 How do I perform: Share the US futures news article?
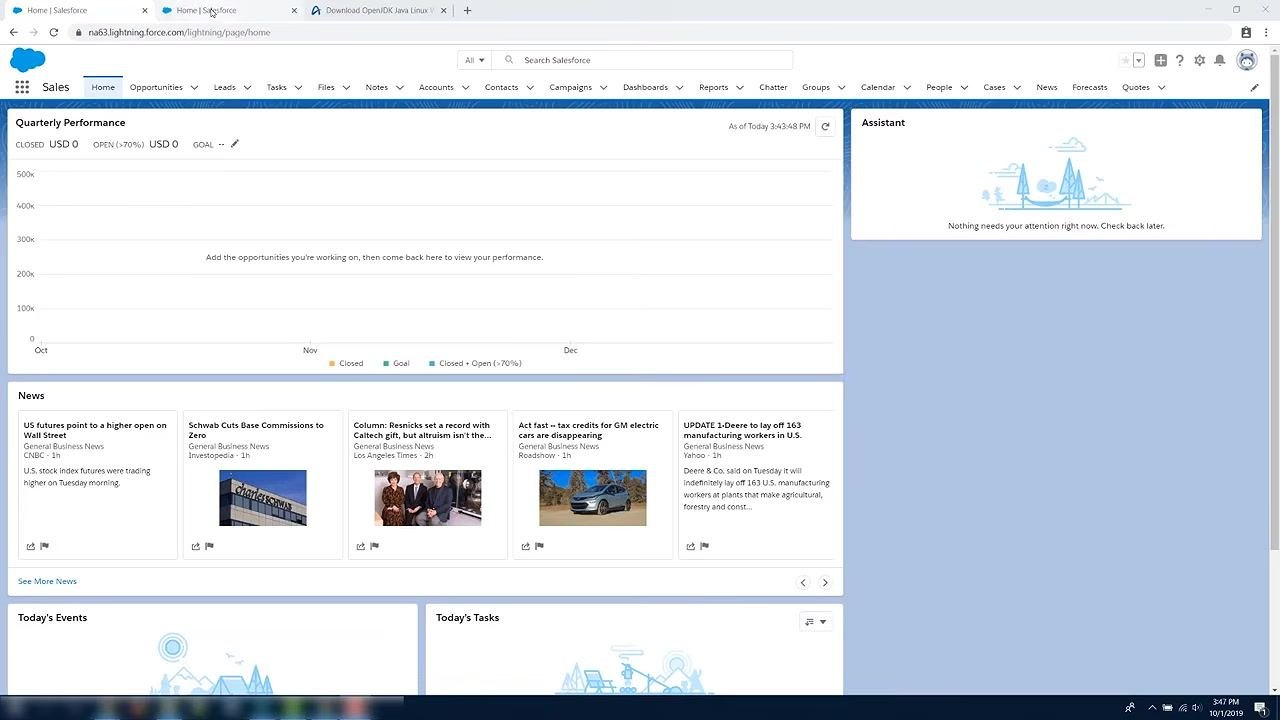(31, 546)
